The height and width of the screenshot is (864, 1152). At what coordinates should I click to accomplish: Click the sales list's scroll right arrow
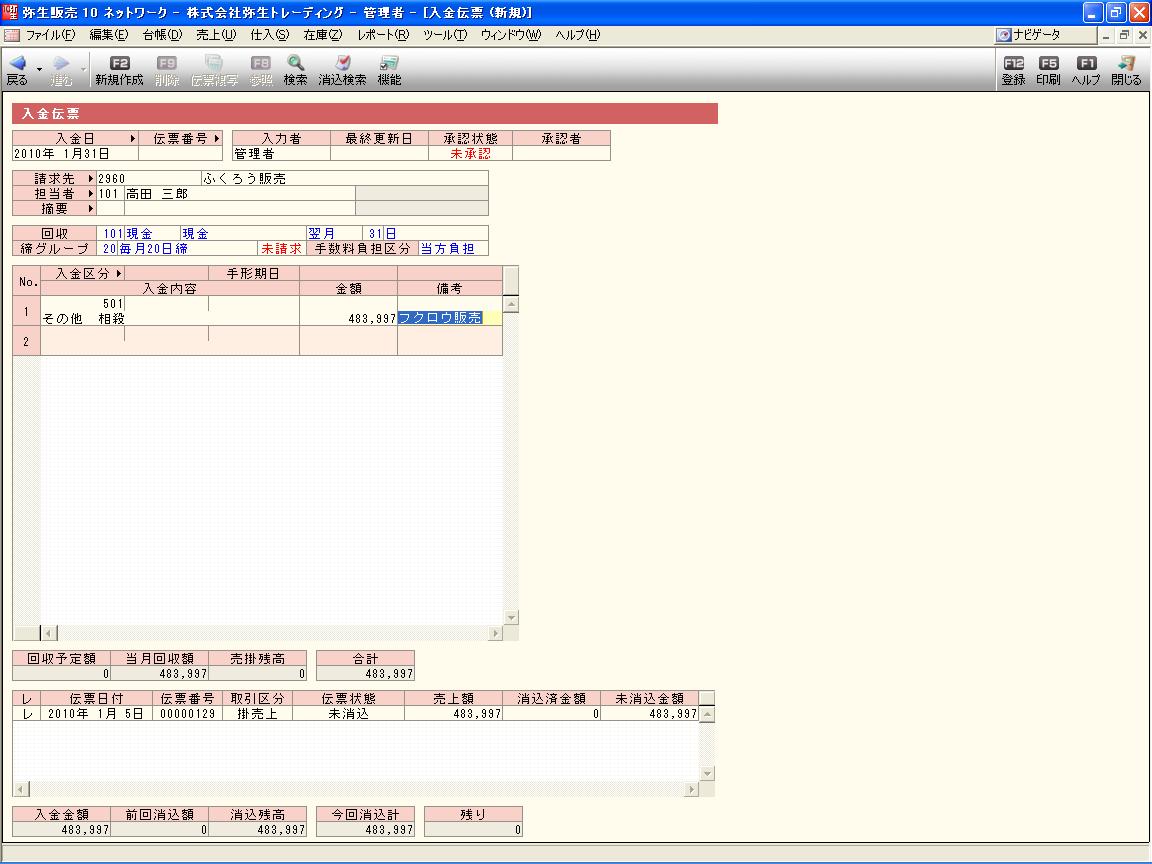point(691,789)
